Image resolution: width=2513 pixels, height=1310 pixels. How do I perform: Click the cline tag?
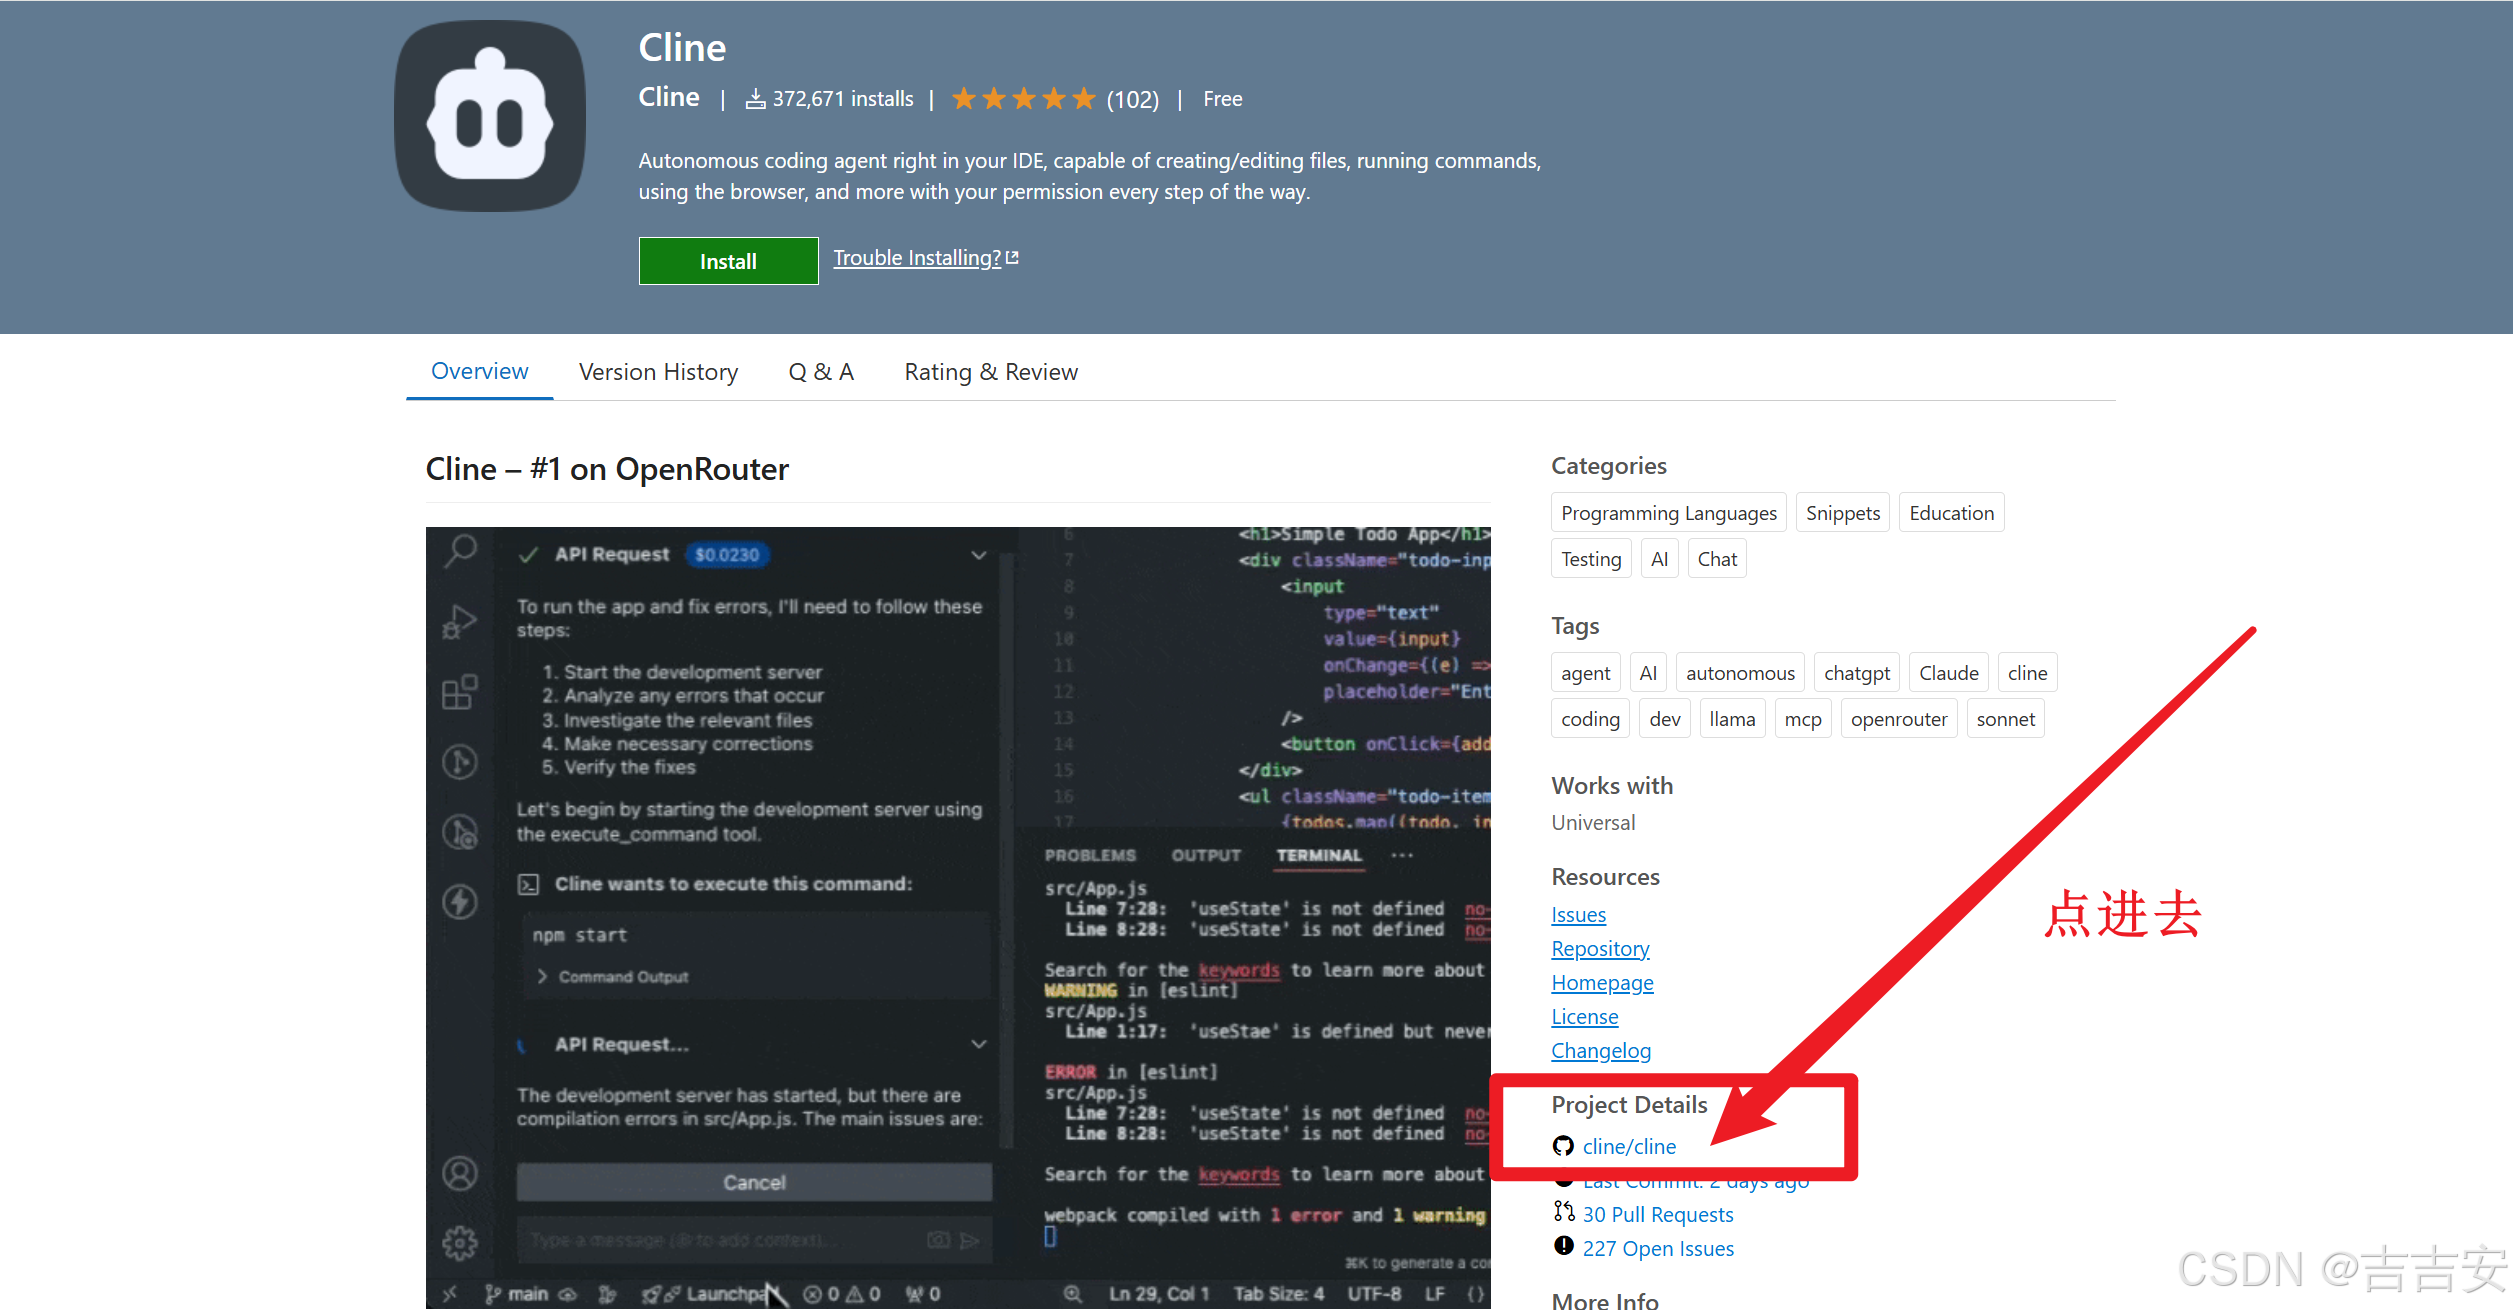click(x=2027, y=673)
